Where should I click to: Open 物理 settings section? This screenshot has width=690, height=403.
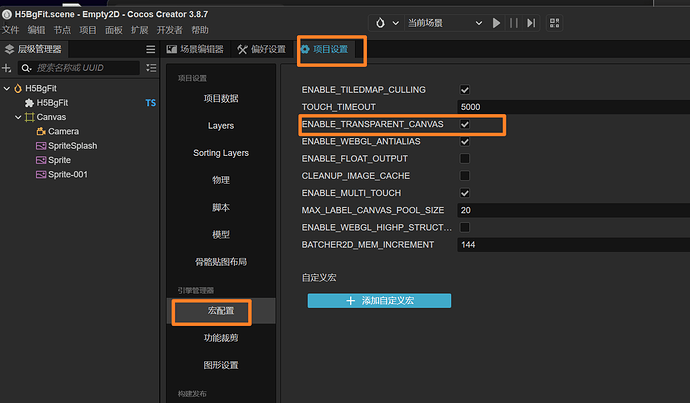point(221,180)
